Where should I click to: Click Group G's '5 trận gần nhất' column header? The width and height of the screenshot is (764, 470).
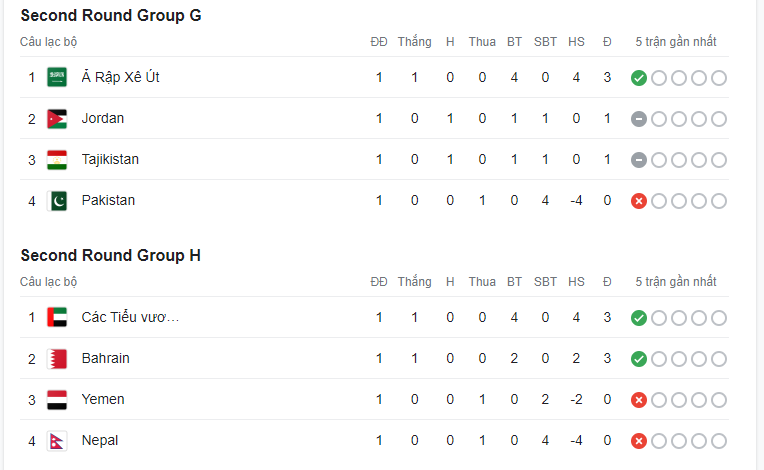[676, 42]
